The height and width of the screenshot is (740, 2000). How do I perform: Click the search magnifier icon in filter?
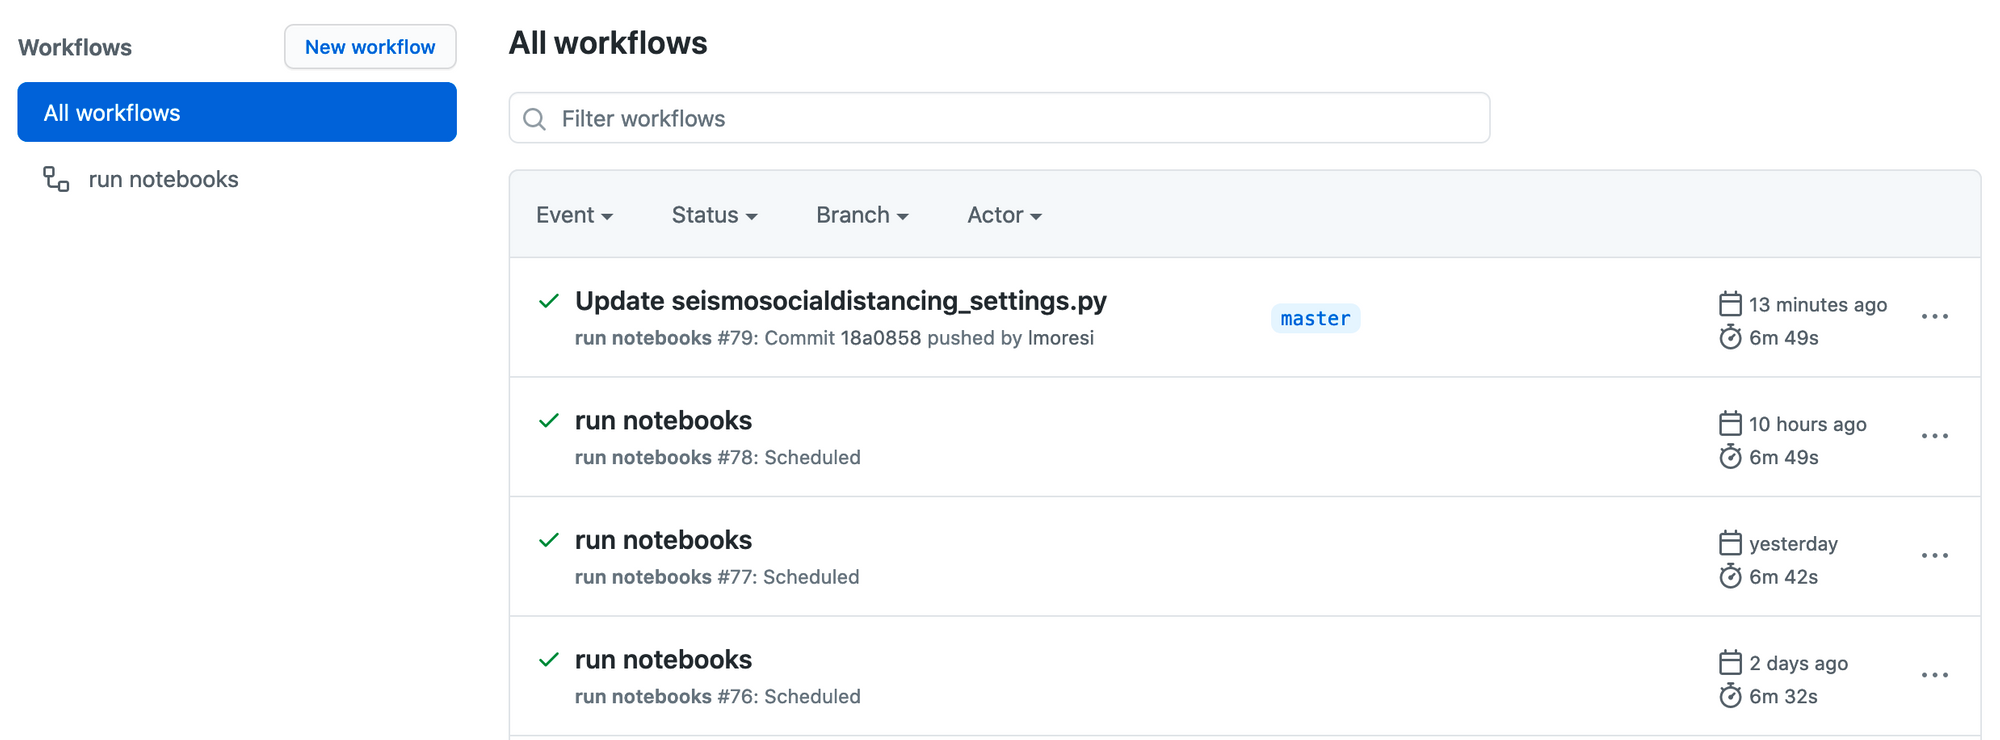(535, 119)
